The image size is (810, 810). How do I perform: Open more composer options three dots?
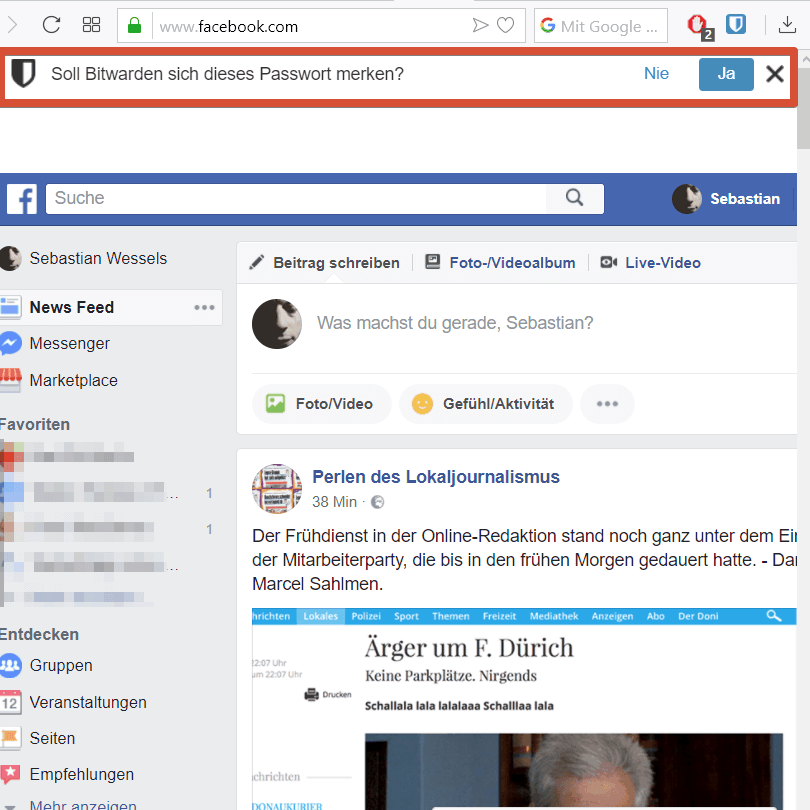tap(607, 404)
